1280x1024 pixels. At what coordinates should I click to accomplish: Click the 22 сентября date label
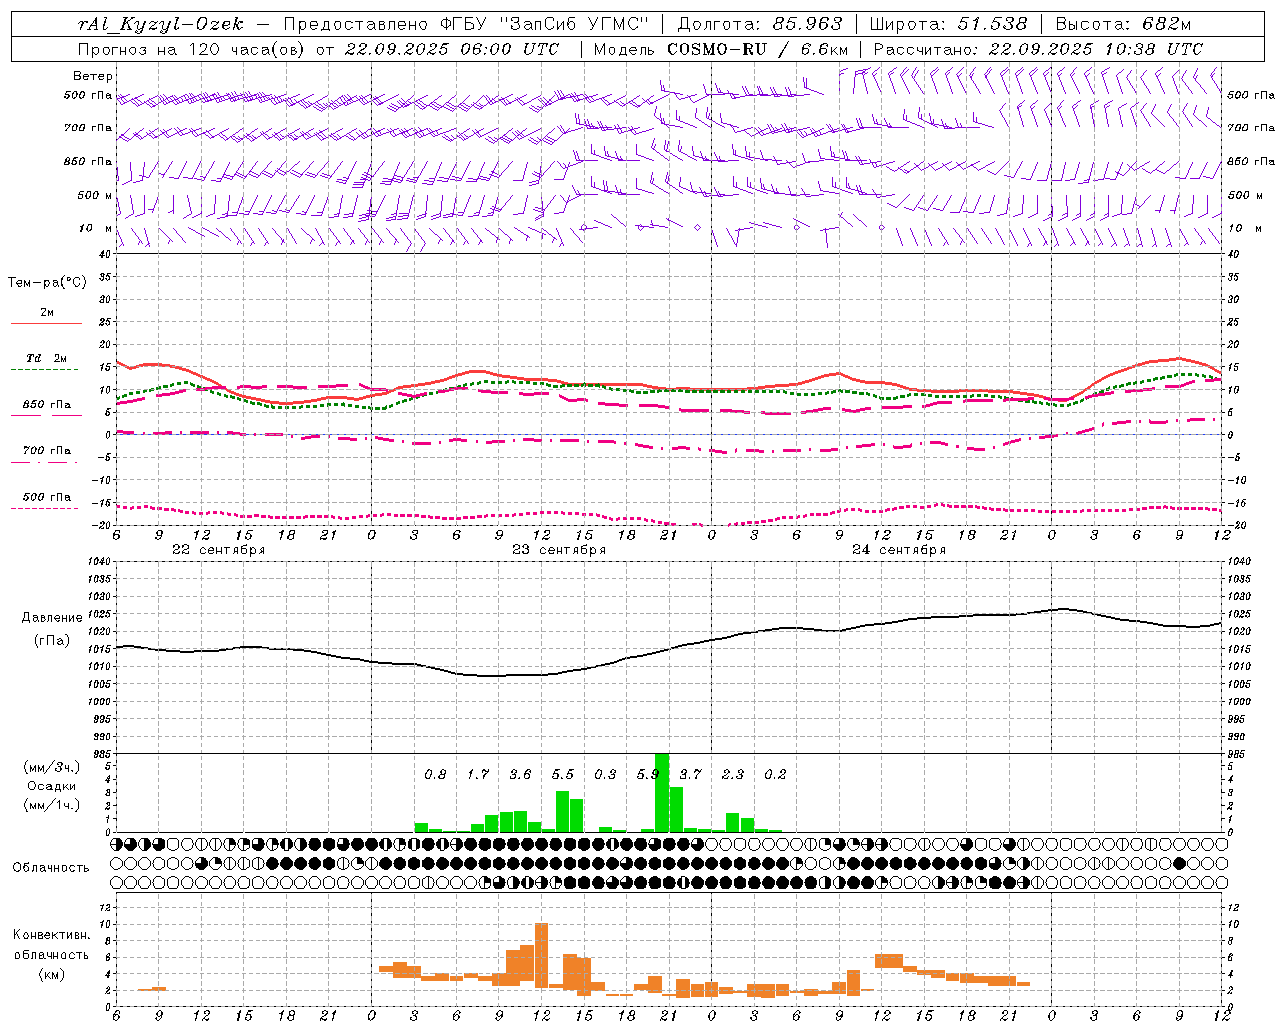tap(219, 550)
